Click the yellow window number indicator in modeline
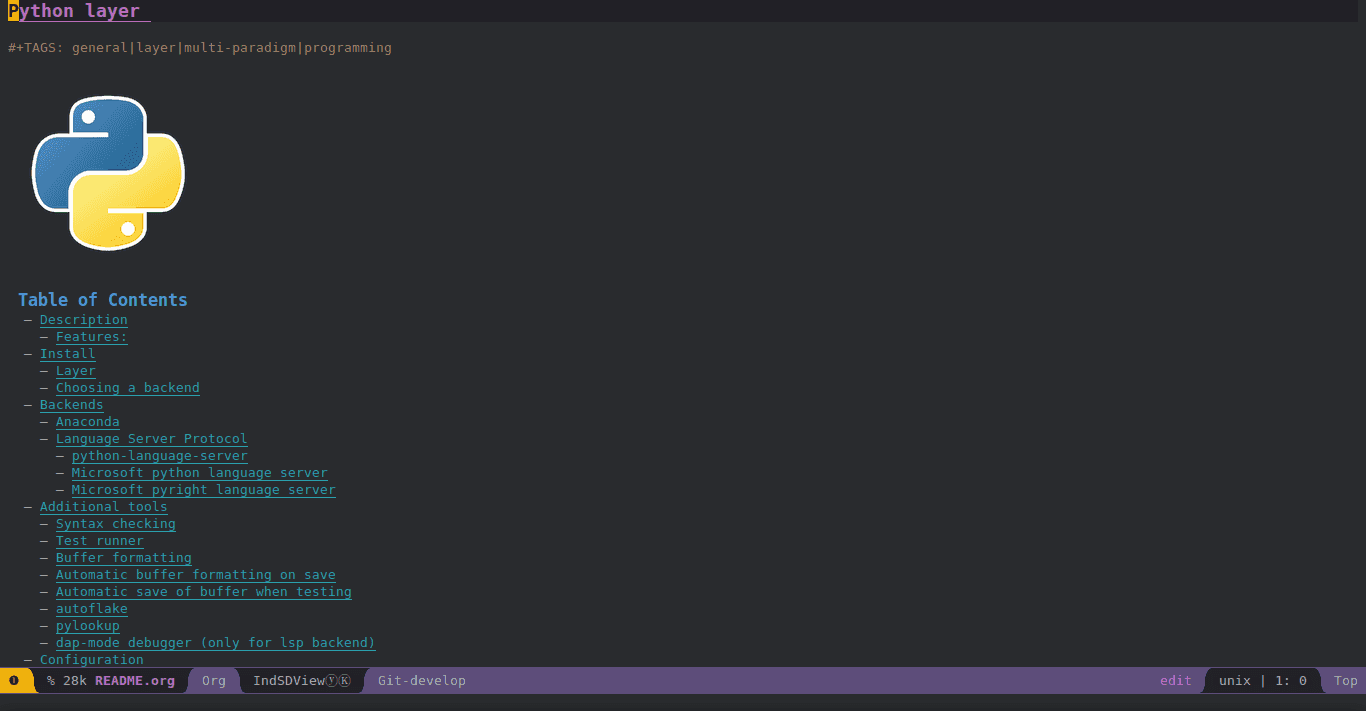 pyautogui.click(x=14, y=681)
